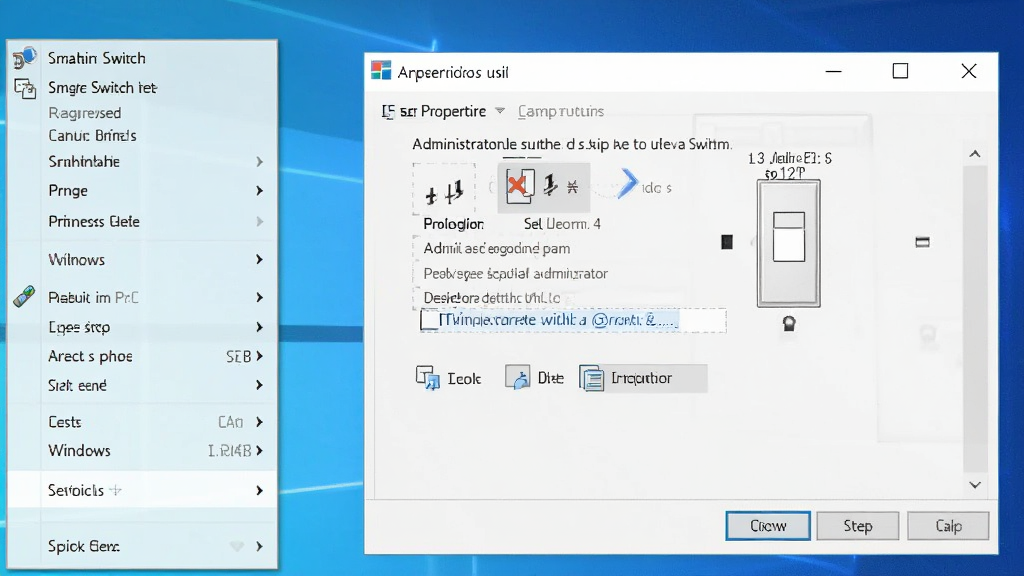Screen dimensions: 1024x576
Task: Click the red X document icon
Action: (520, 186)
